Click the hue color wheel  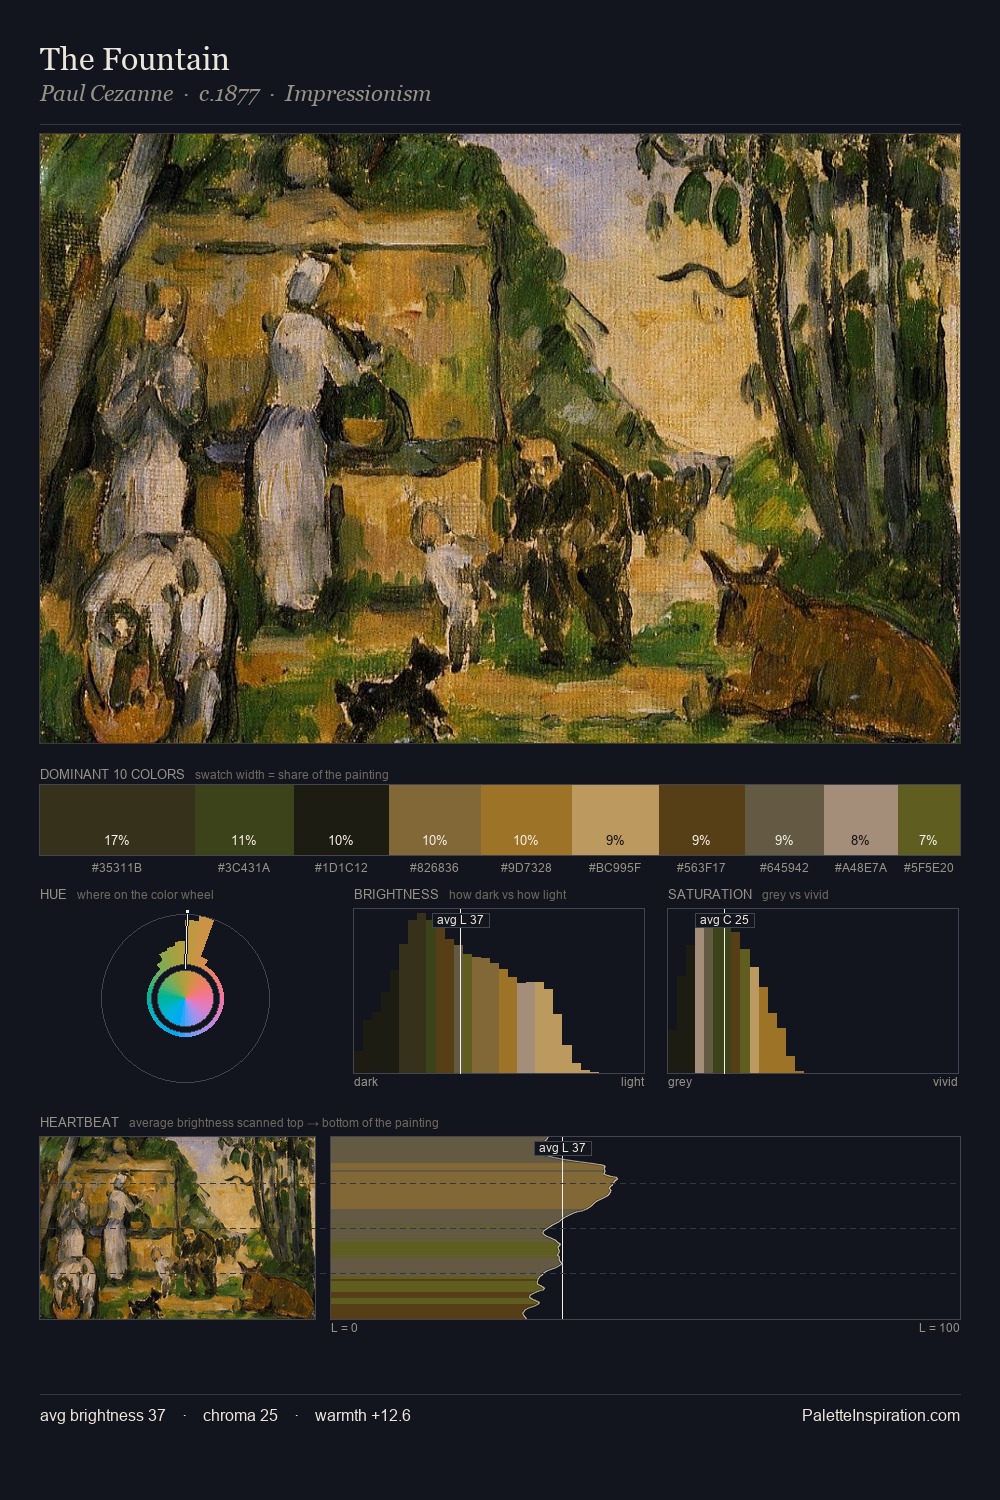tap(185, 997)
